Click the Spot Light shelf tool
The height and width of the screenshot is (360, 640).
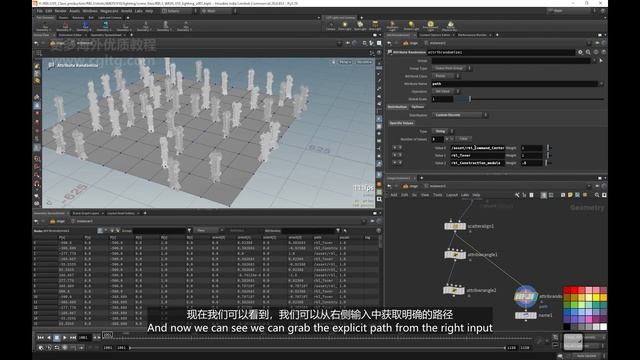(360, 26)
